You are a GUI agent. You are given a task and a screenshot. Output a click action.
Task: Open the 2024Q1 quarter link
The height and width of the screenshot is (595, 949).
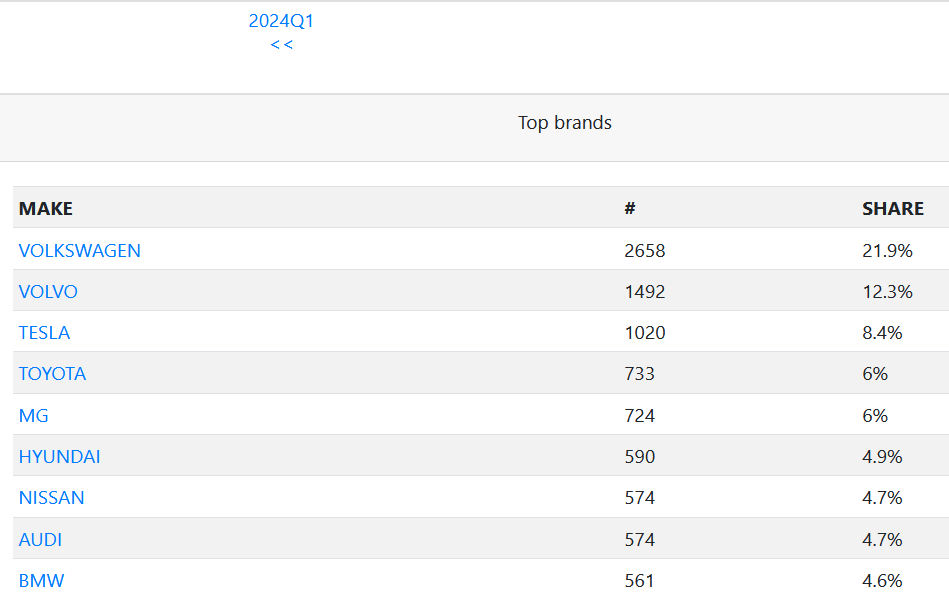pyautogui.click(x=281, y=21)
